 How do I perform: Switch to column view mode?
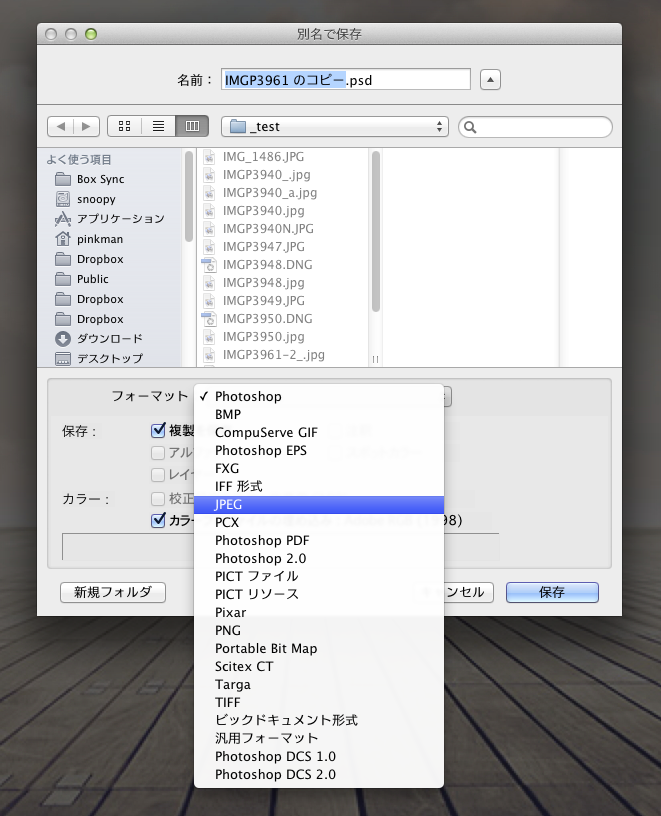192,126
